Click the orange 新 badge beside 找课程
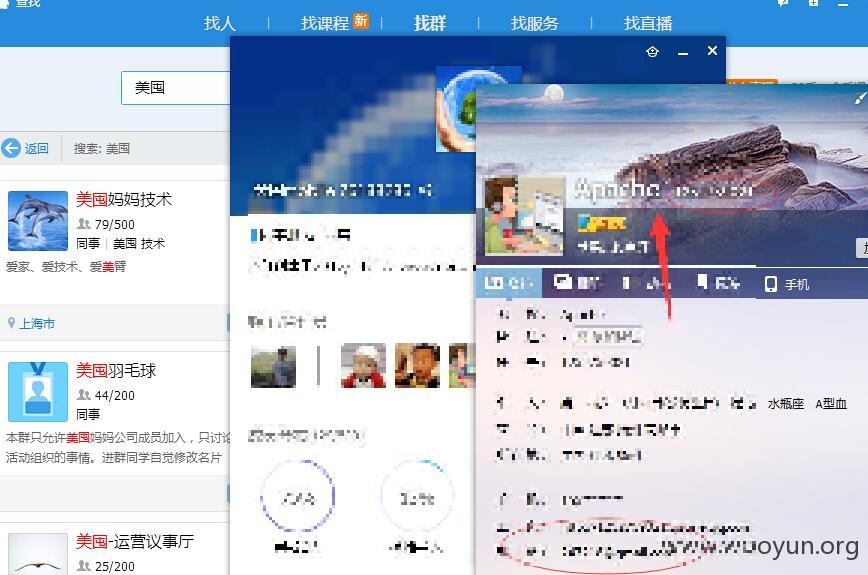The width and height of the screenshot is (868, 575). coord(361,20)
